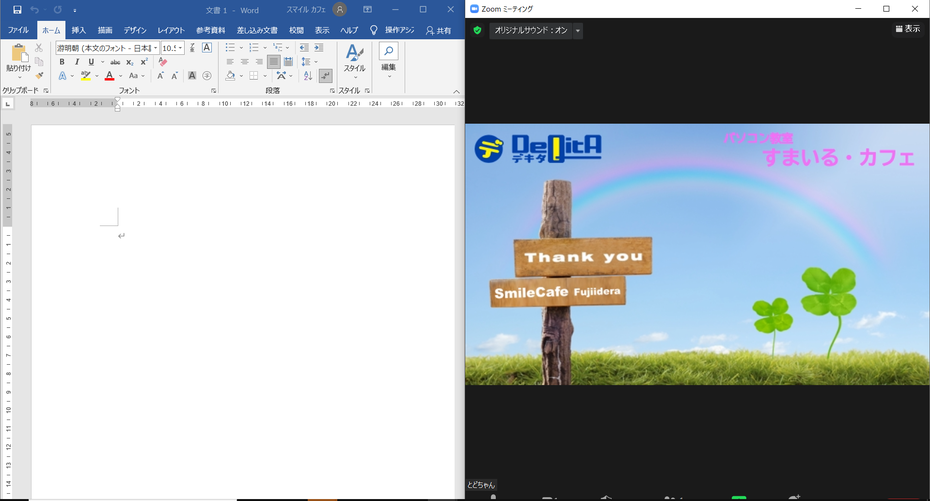Toggle Bold formatting
The height and width of the screenshot is (501, 930).
[x=62, y=62]
